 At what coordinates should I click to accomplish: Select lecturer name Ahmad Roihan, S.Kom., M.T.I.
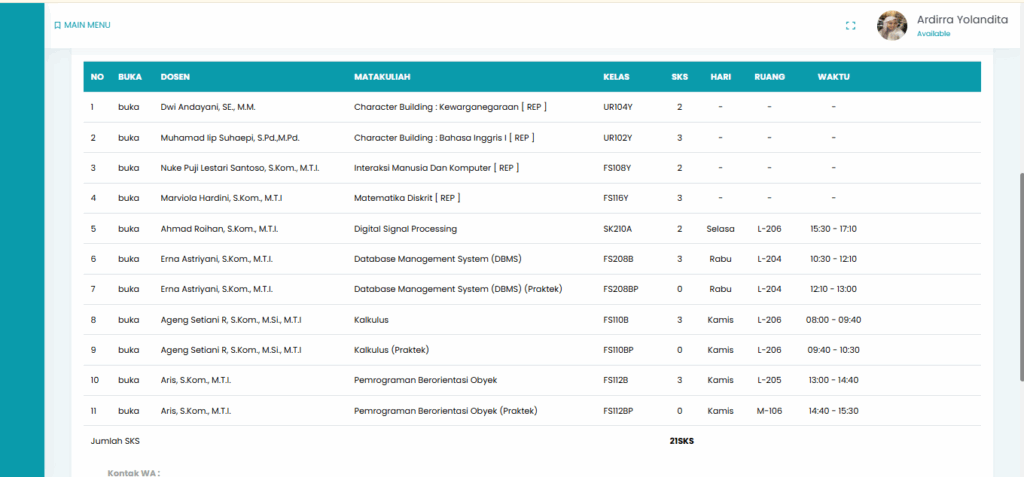[219, 229]
